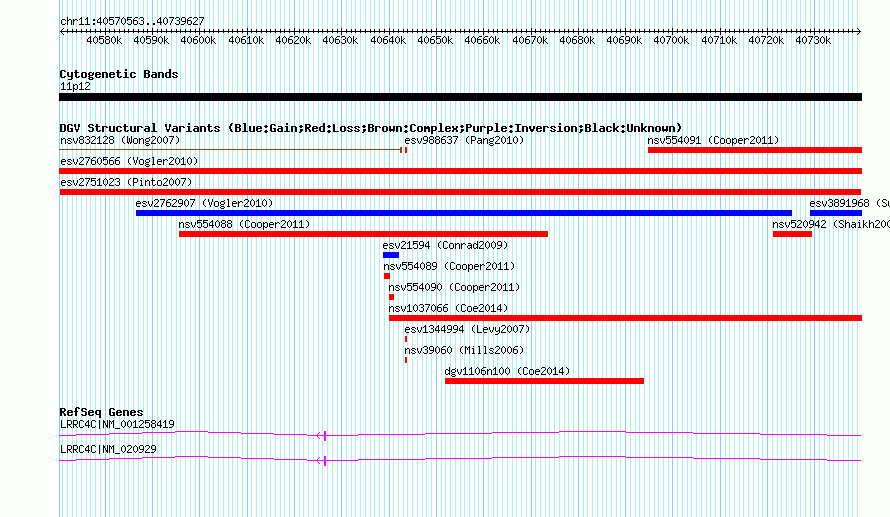Click the brown nsv832128 complex variant line
Image resolution: width=890 pixels, height=517 pixels.
tap(230, 150)
